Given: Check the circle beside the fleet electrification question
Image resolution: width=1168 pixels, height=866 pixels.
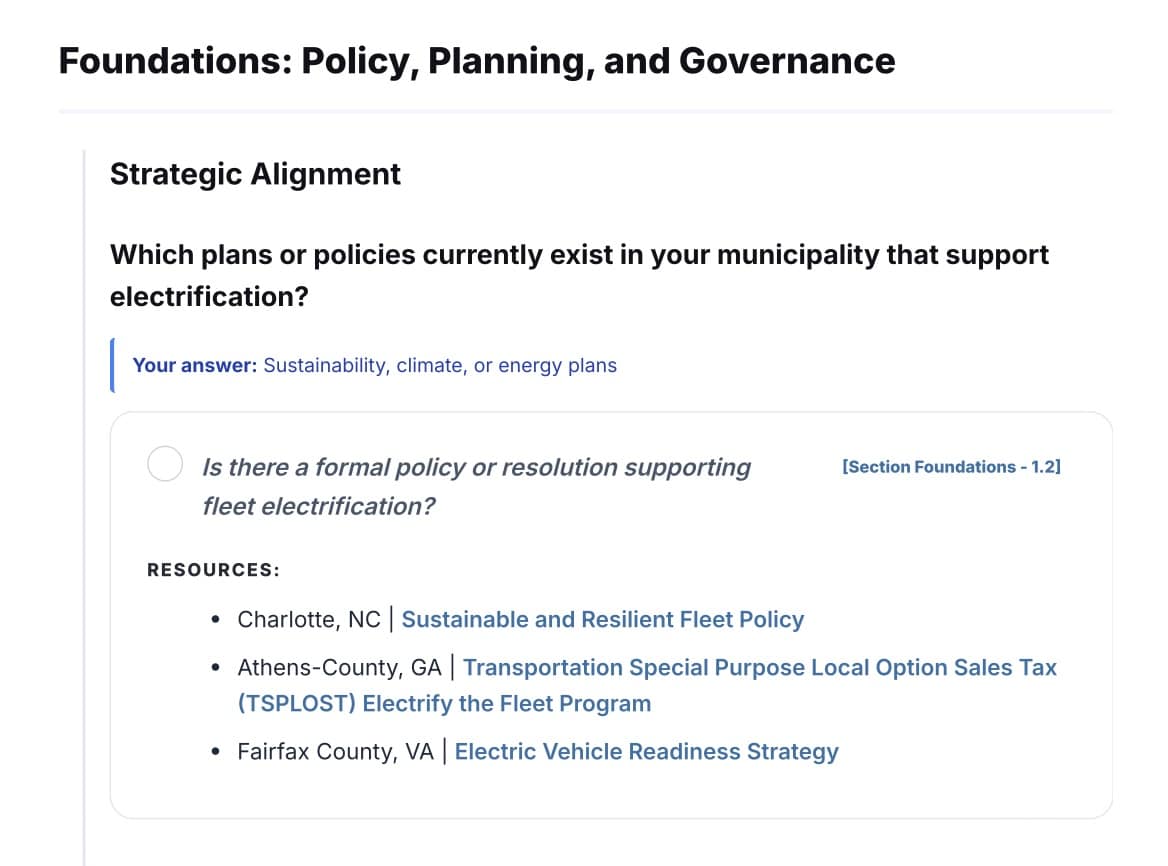Looking at the screenshot, I should (165, 464).
